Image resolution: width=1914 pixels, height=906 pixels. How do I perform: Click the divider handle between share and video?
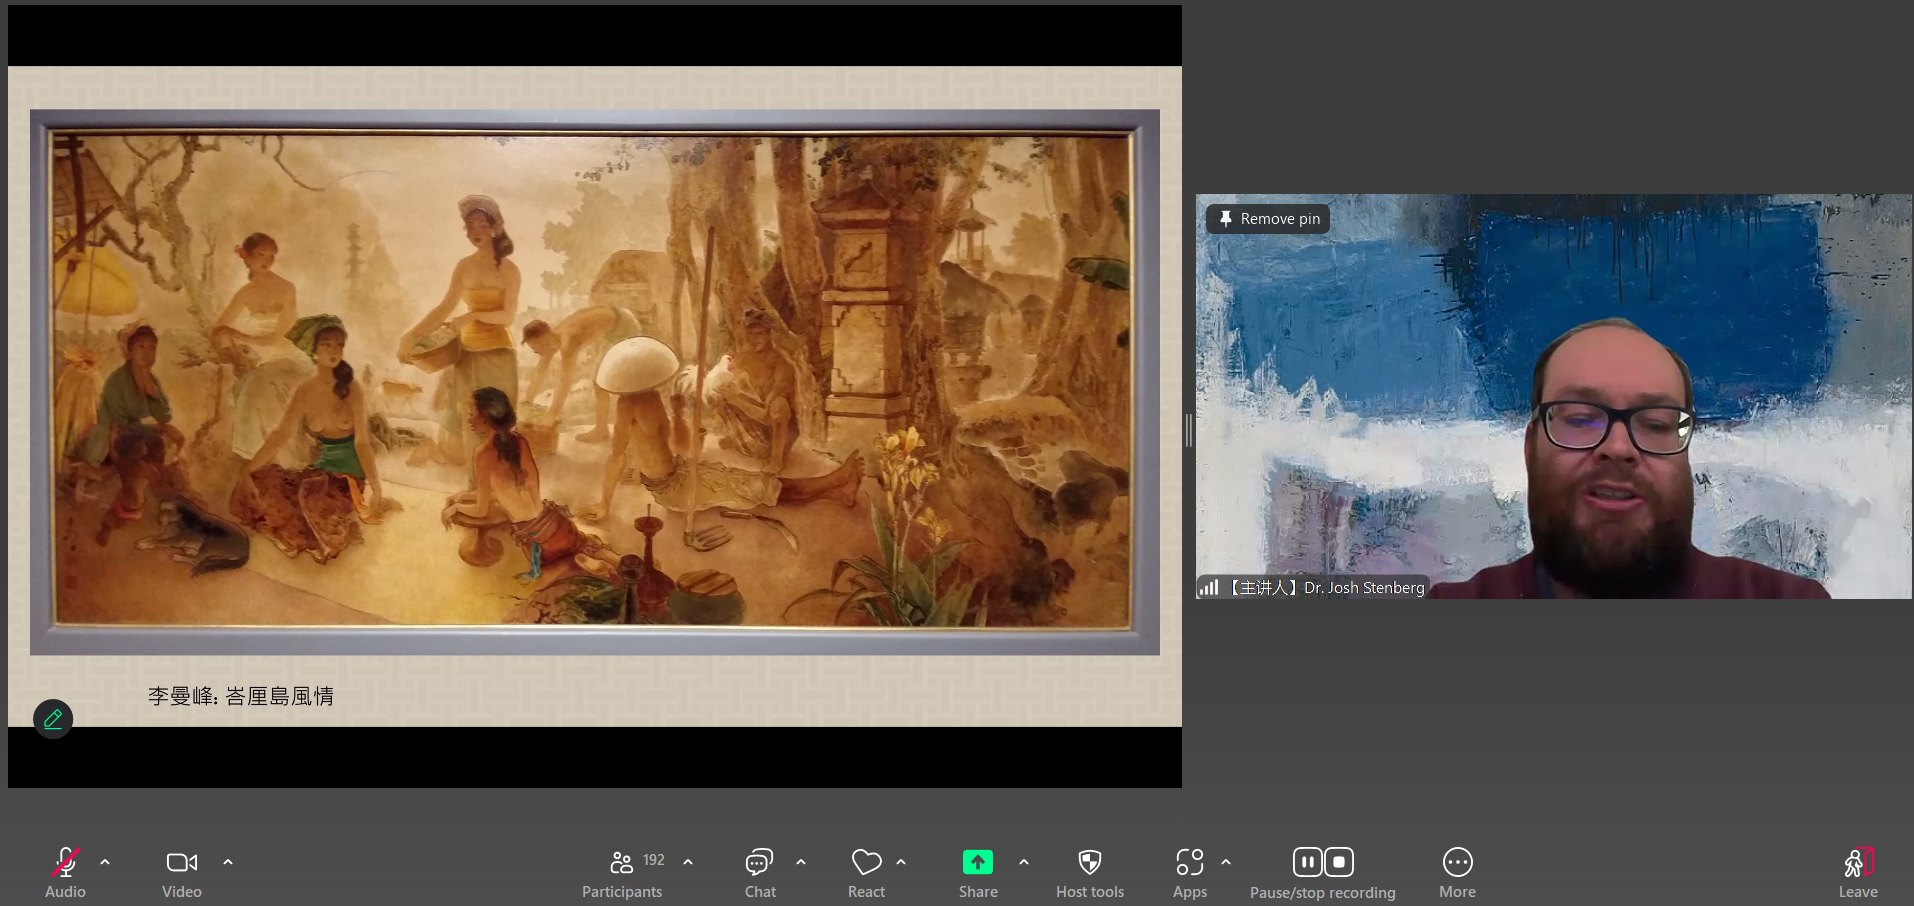pyautogui.click(x=1189, y=431)
